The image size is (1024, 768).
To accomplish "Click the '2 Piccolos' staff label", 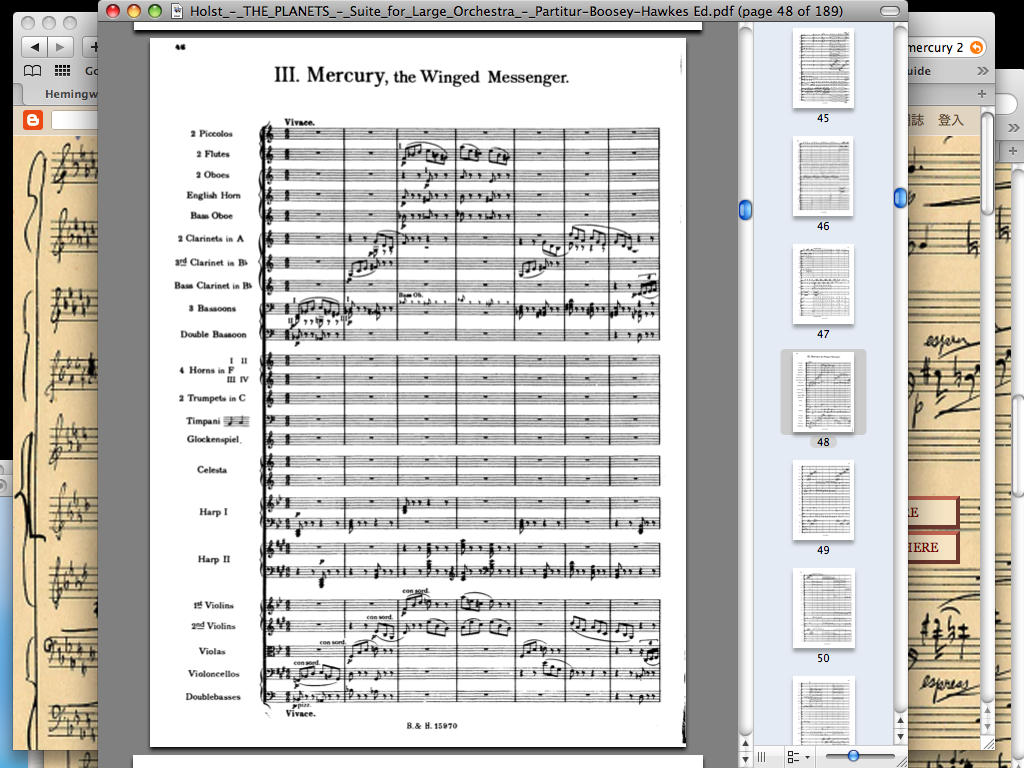I will tap(211, 134).
